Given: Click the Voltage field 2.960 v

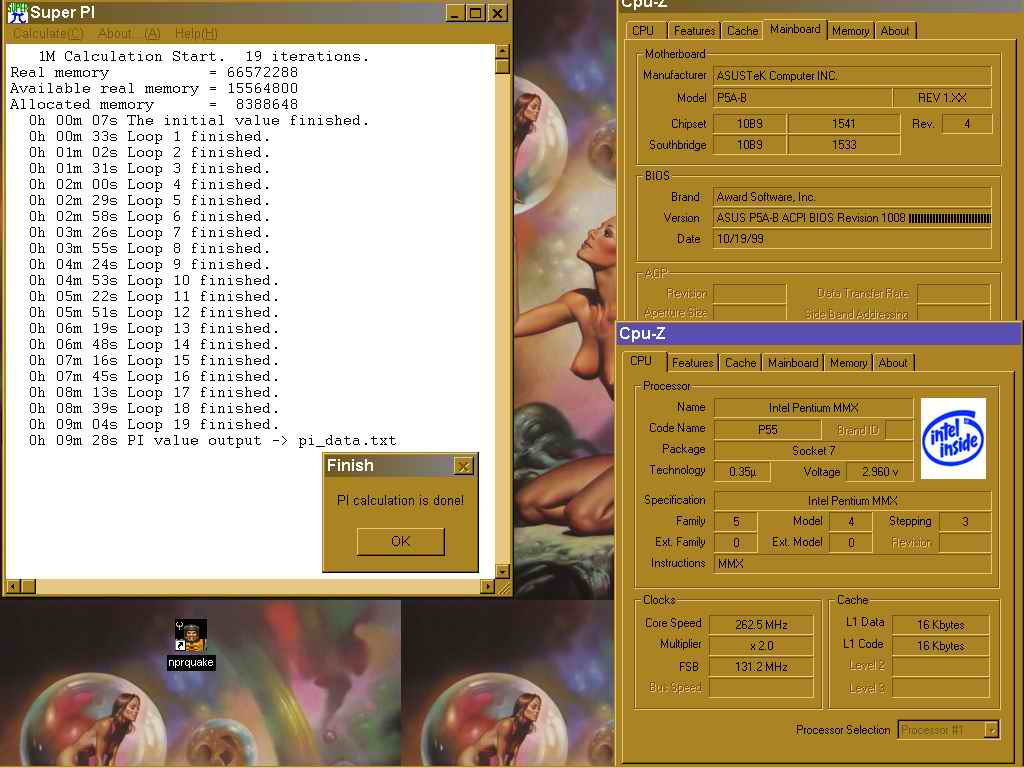Looking at the screenshot, I should coord(880,472).
